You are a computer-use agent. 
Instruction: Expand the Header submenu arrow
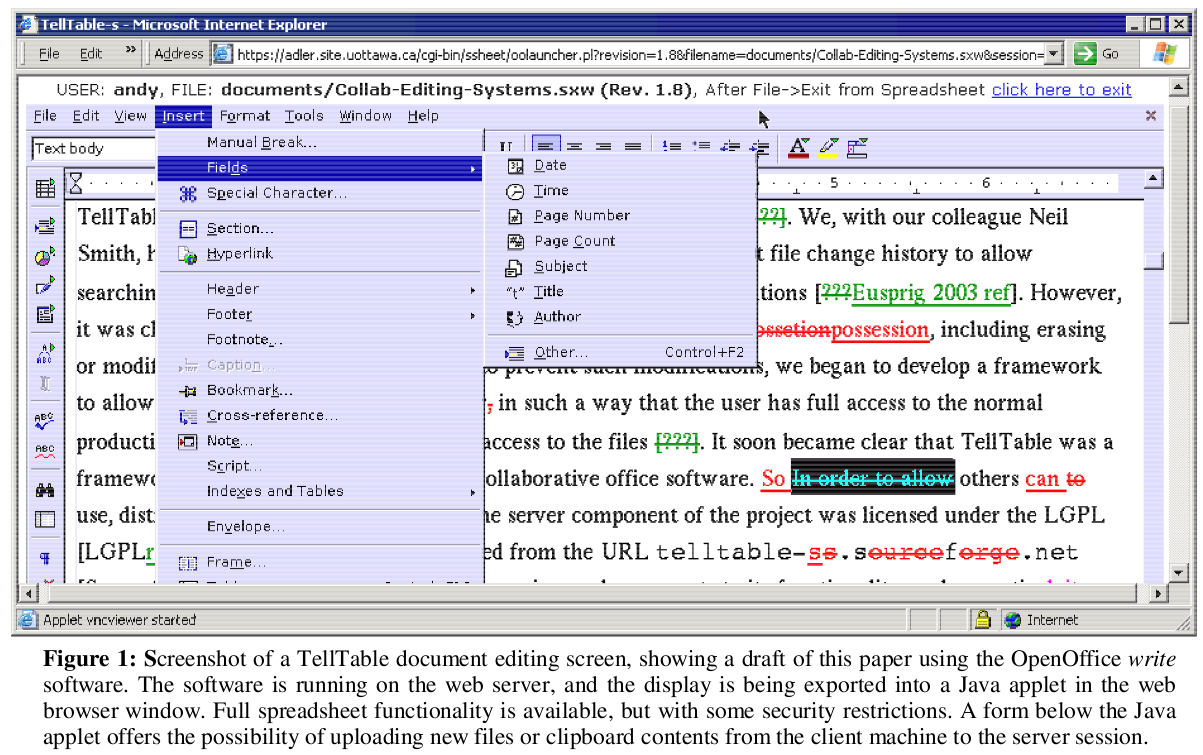pyautogui.click(x=473, y=290)
